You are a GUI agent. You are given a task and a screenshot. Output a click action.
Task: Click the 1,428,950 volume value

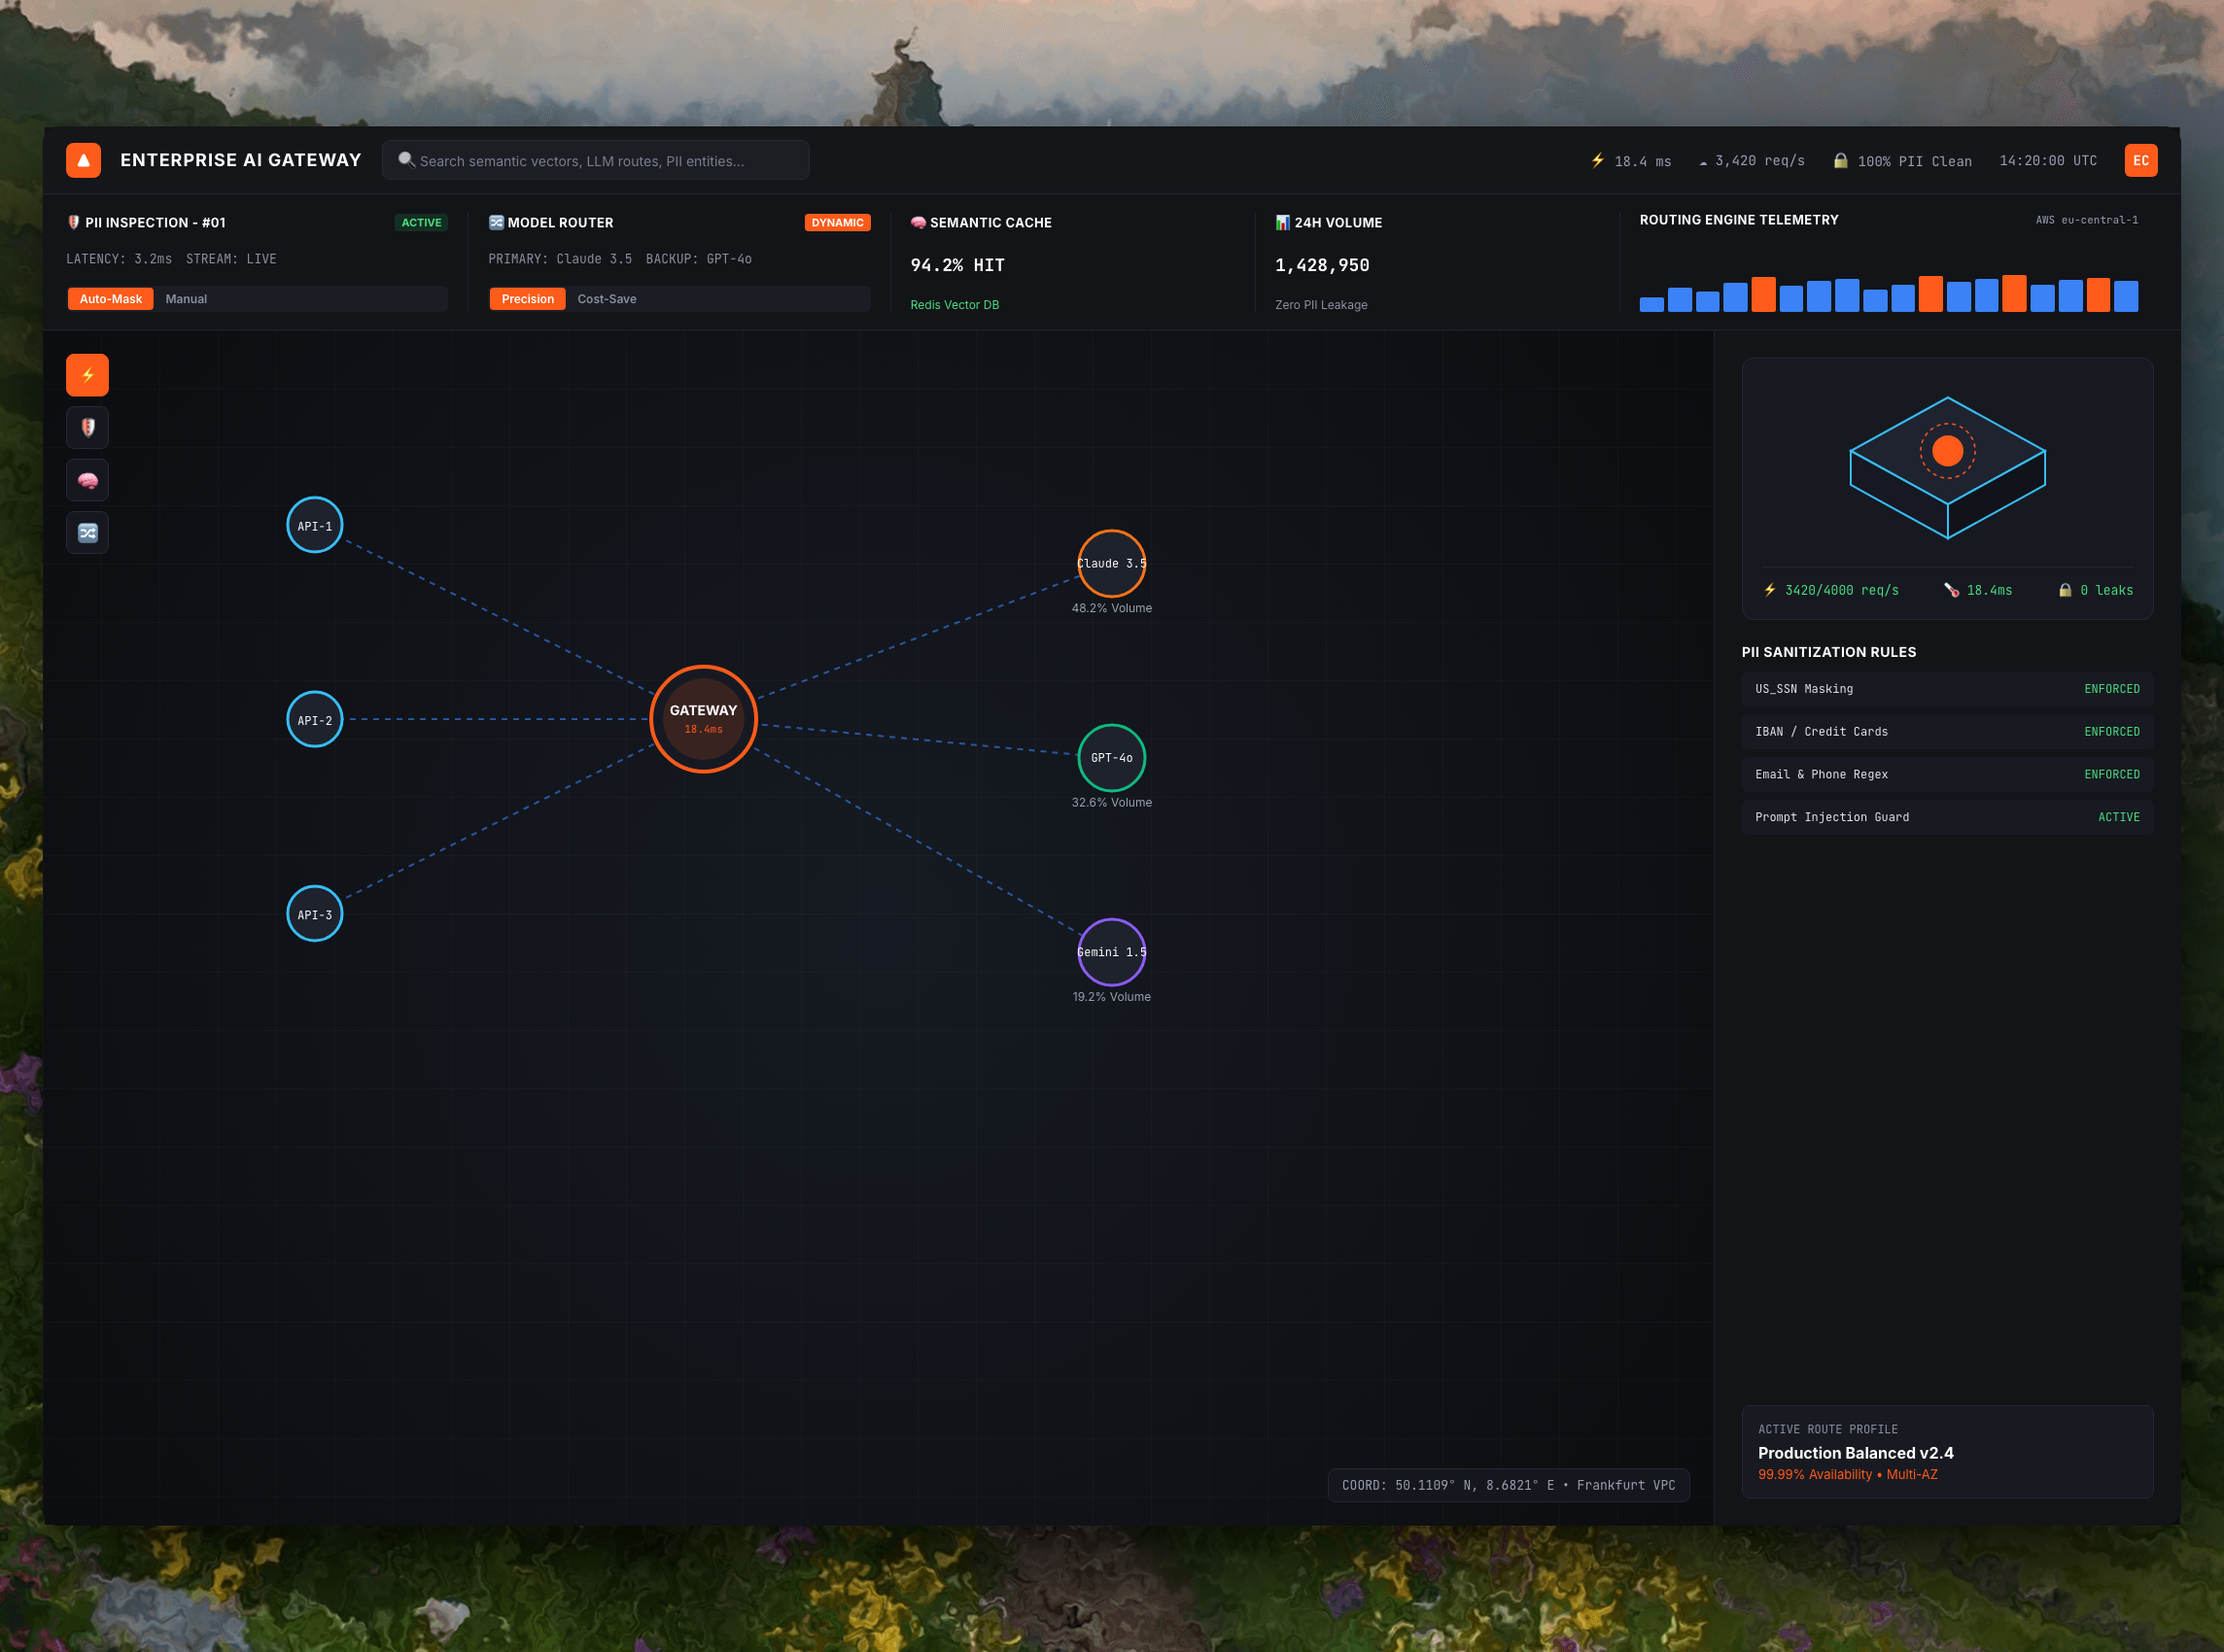1322,265
